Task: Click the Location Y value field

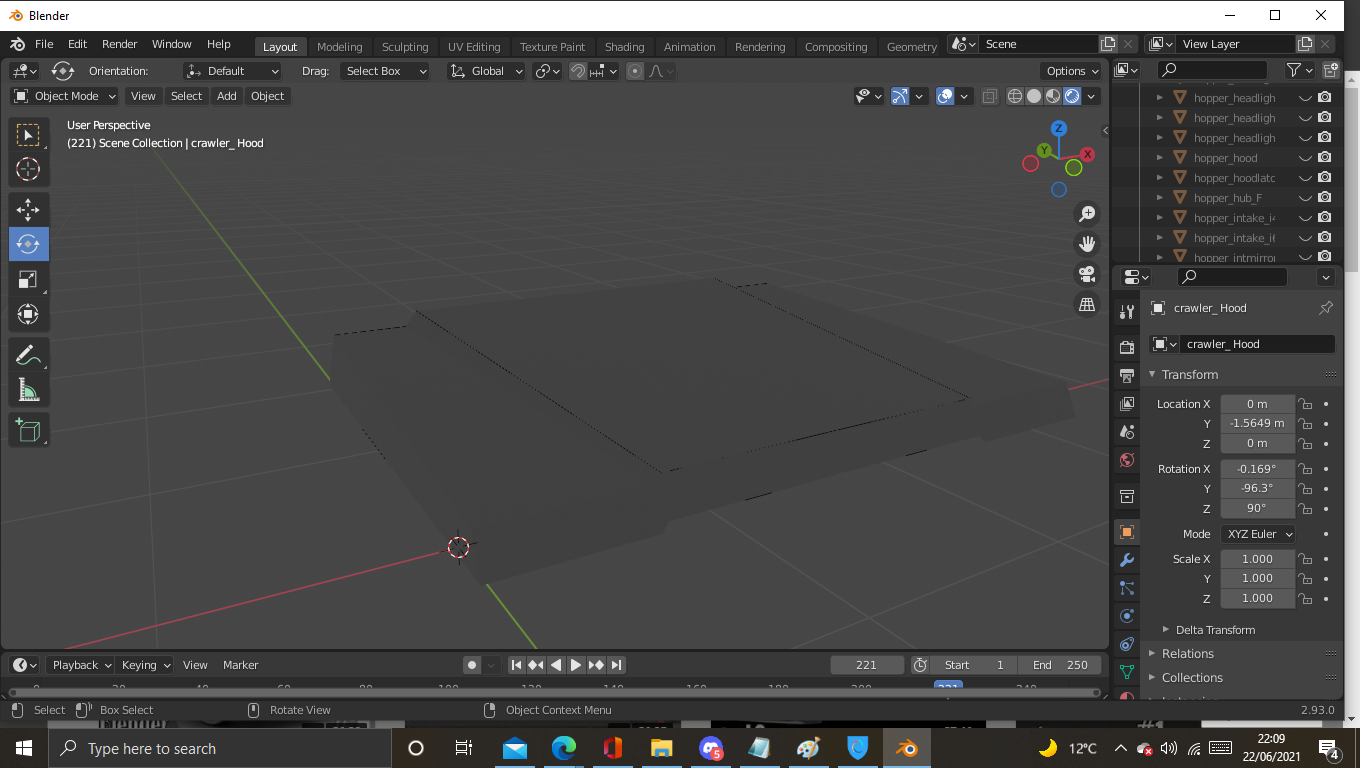Action: tap(1257, 424)
